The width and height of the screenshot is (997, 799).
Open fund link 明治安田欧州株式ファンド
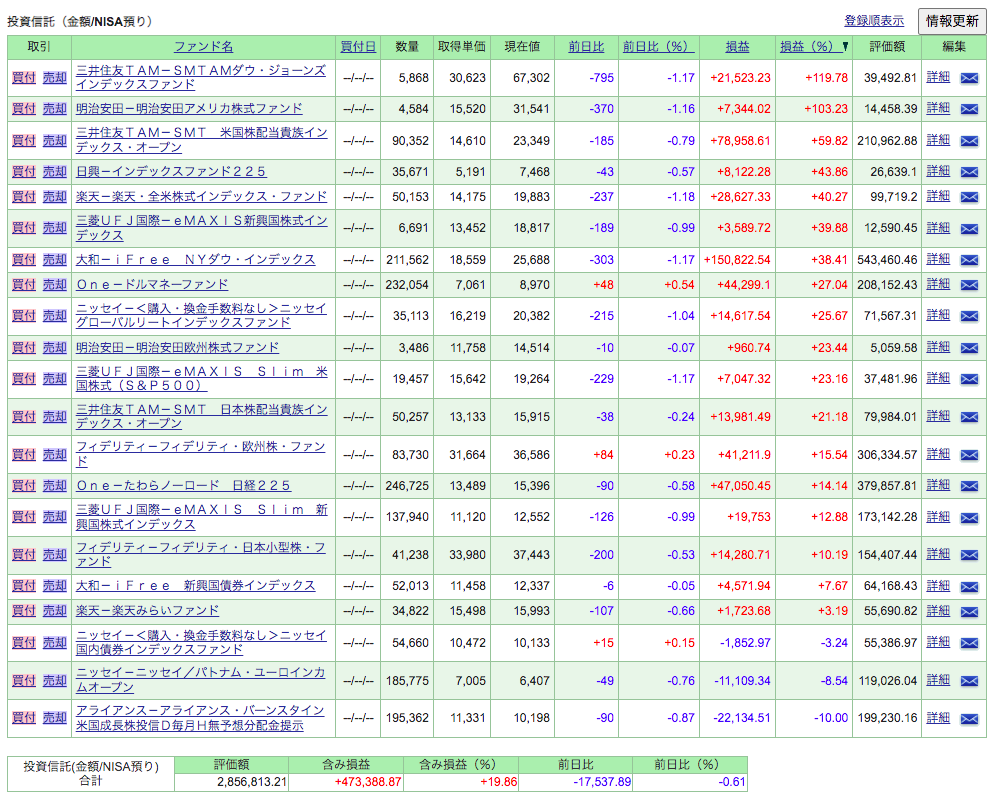pos(177,348)
